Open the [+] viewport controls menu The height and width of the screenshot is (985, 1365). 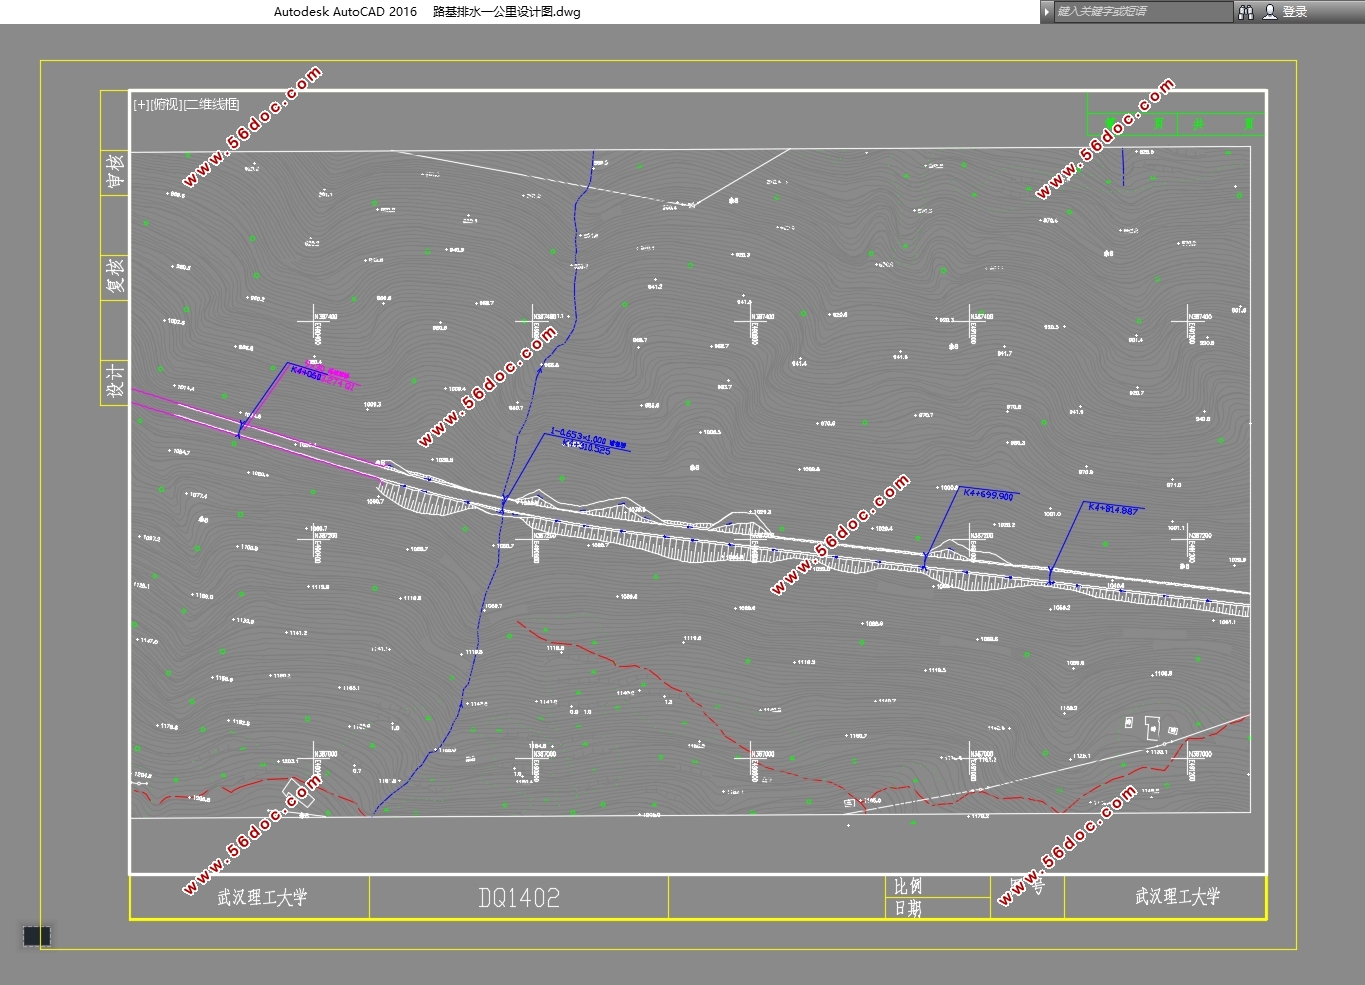pyautogui.click(x=141, y=104)
